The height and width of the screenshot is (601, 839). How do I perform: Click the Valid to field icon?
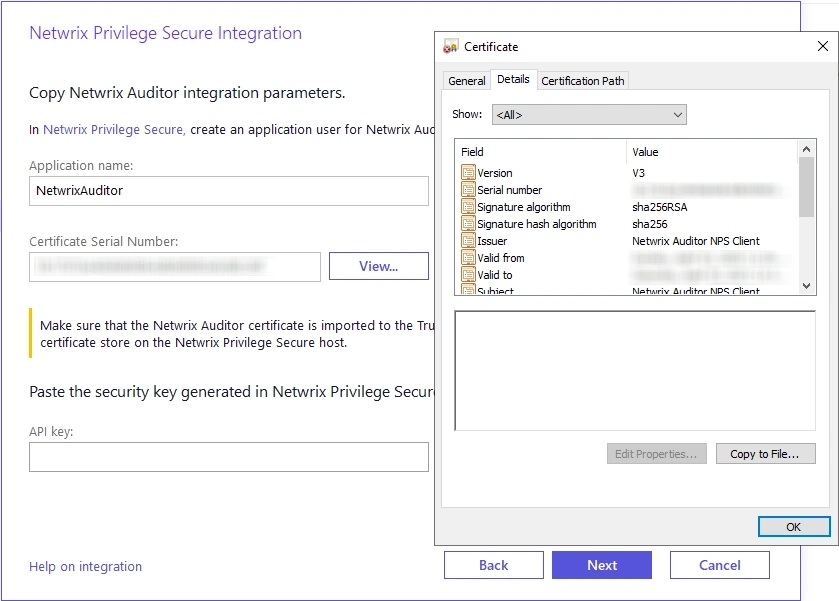point(469,274)
